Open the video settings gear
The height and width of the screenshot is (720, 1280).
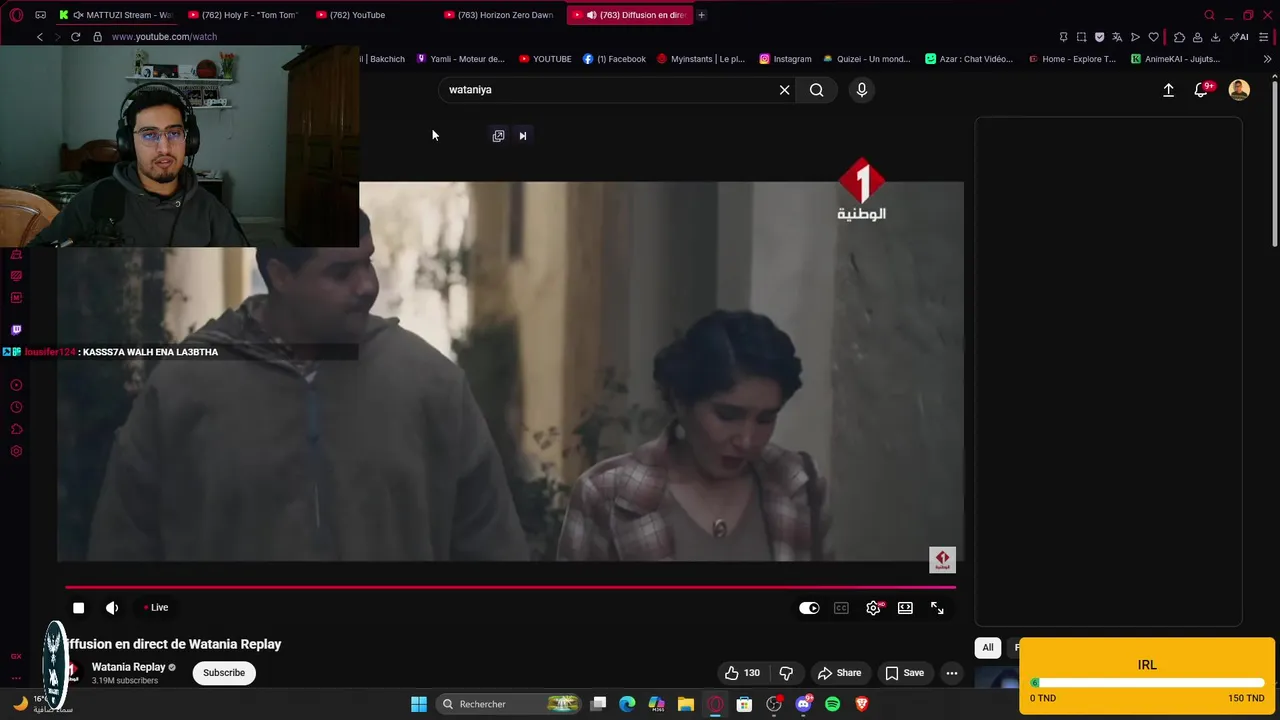point(873,608)
